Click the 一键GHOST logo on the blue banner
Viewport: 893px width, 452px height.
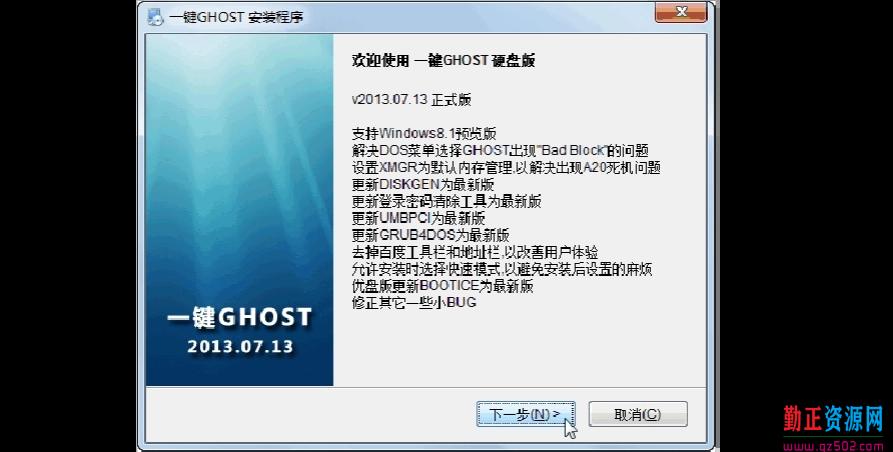[x=239, y=318]
